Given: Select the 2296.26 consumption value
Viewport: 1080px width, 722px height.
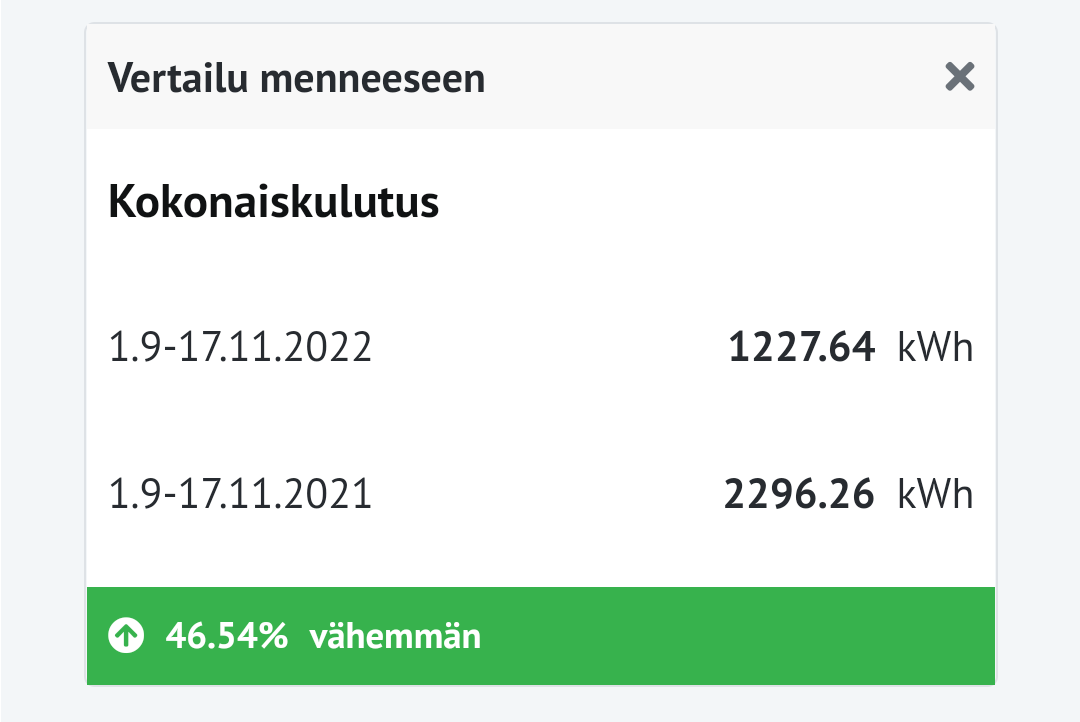Looking at the screenshot, I should coord(799,494).
